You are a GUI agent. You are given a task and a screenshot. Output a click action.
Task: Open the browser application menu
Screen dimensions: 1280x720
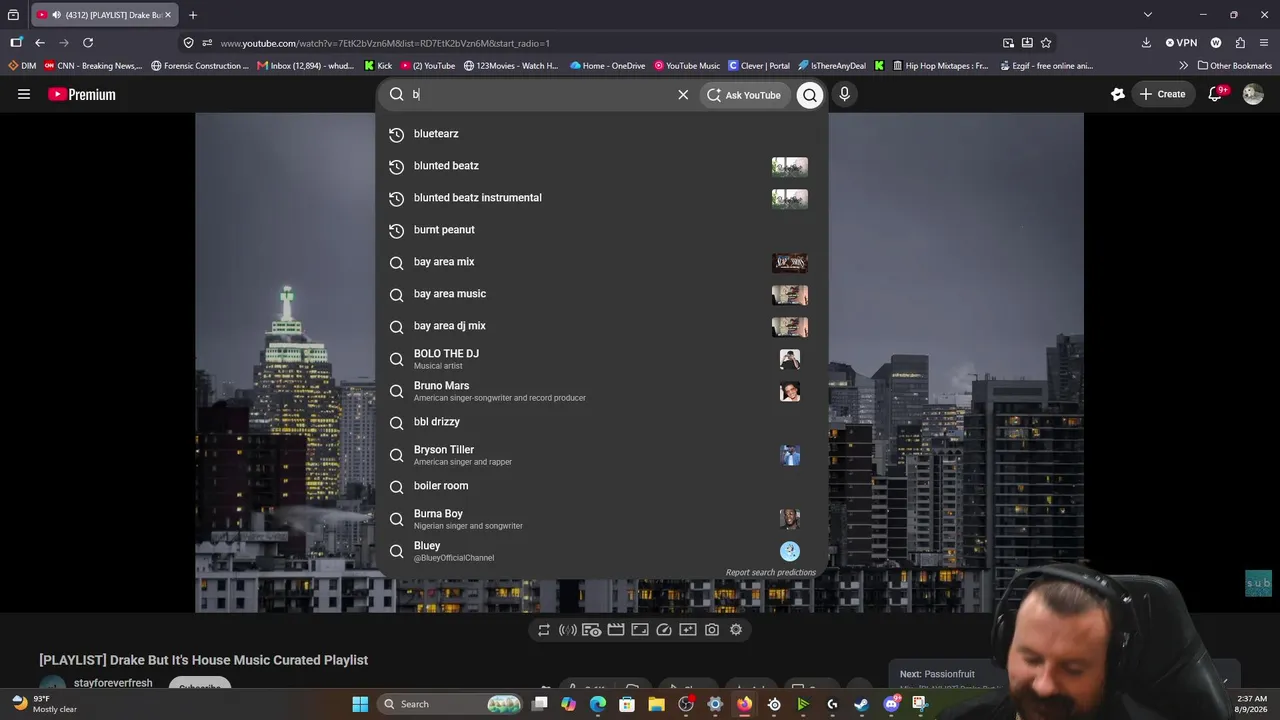[1264, 43]
